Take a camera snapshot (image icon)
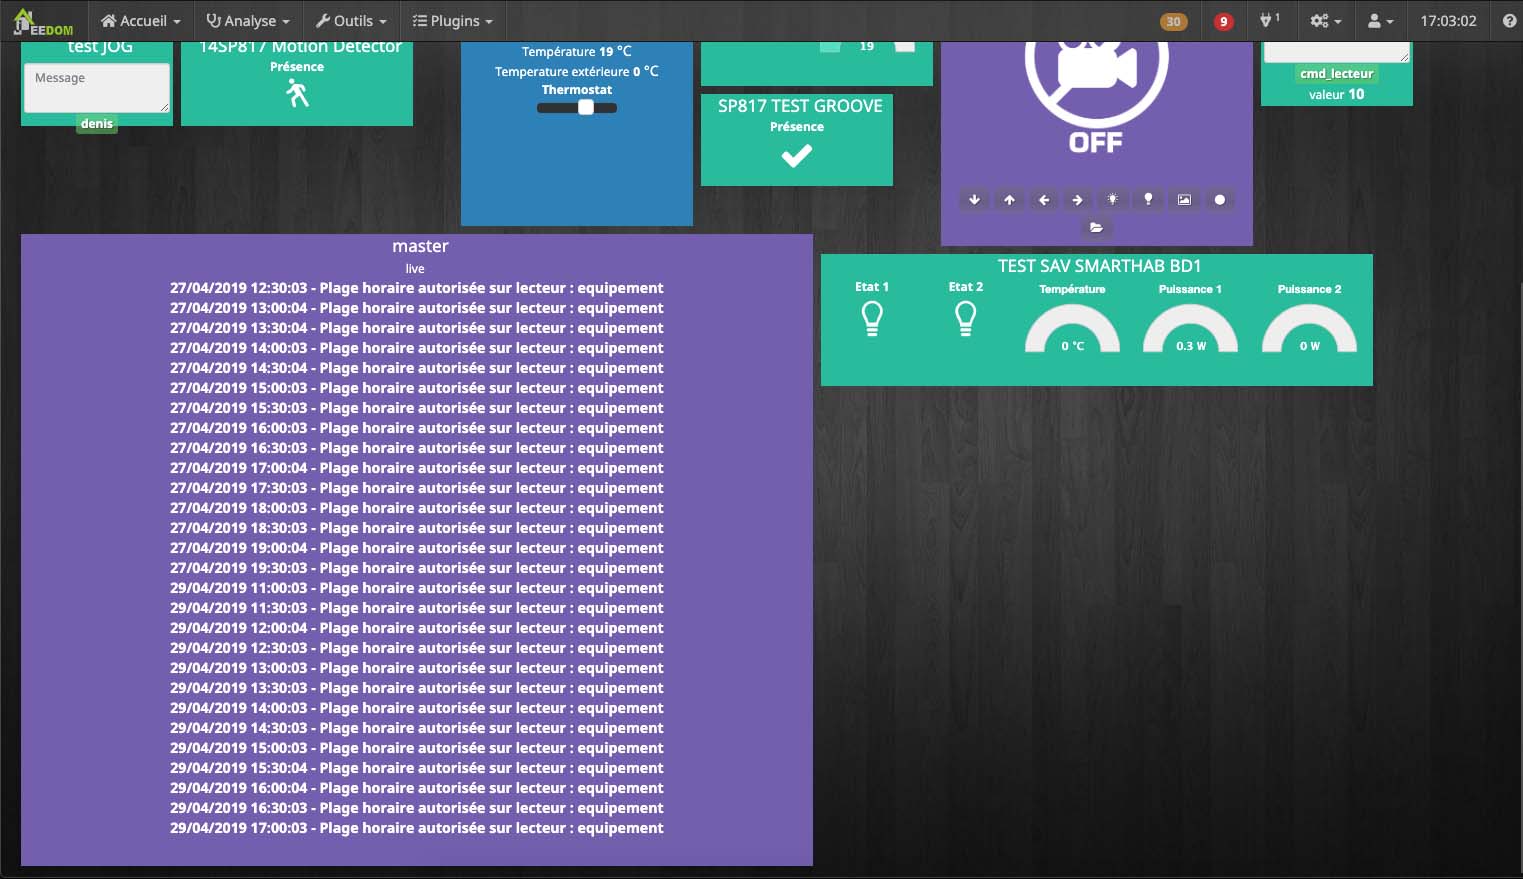This screenshot has width=1523, height=879. click(x=1184, y=200)
